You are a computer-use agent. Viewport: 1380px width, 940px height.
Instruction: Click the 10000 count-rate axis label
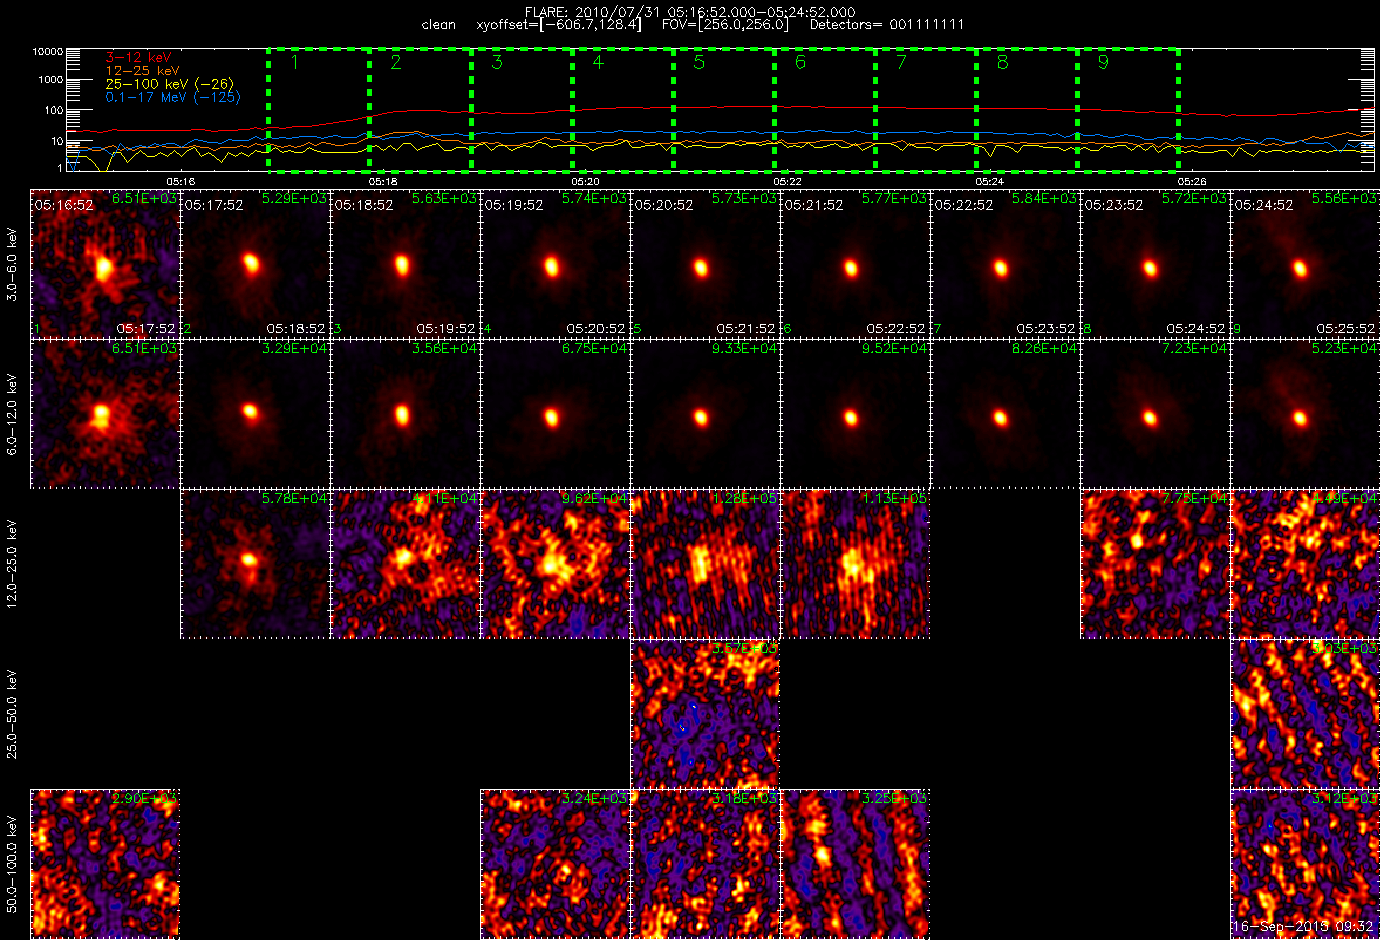[48, 51]
